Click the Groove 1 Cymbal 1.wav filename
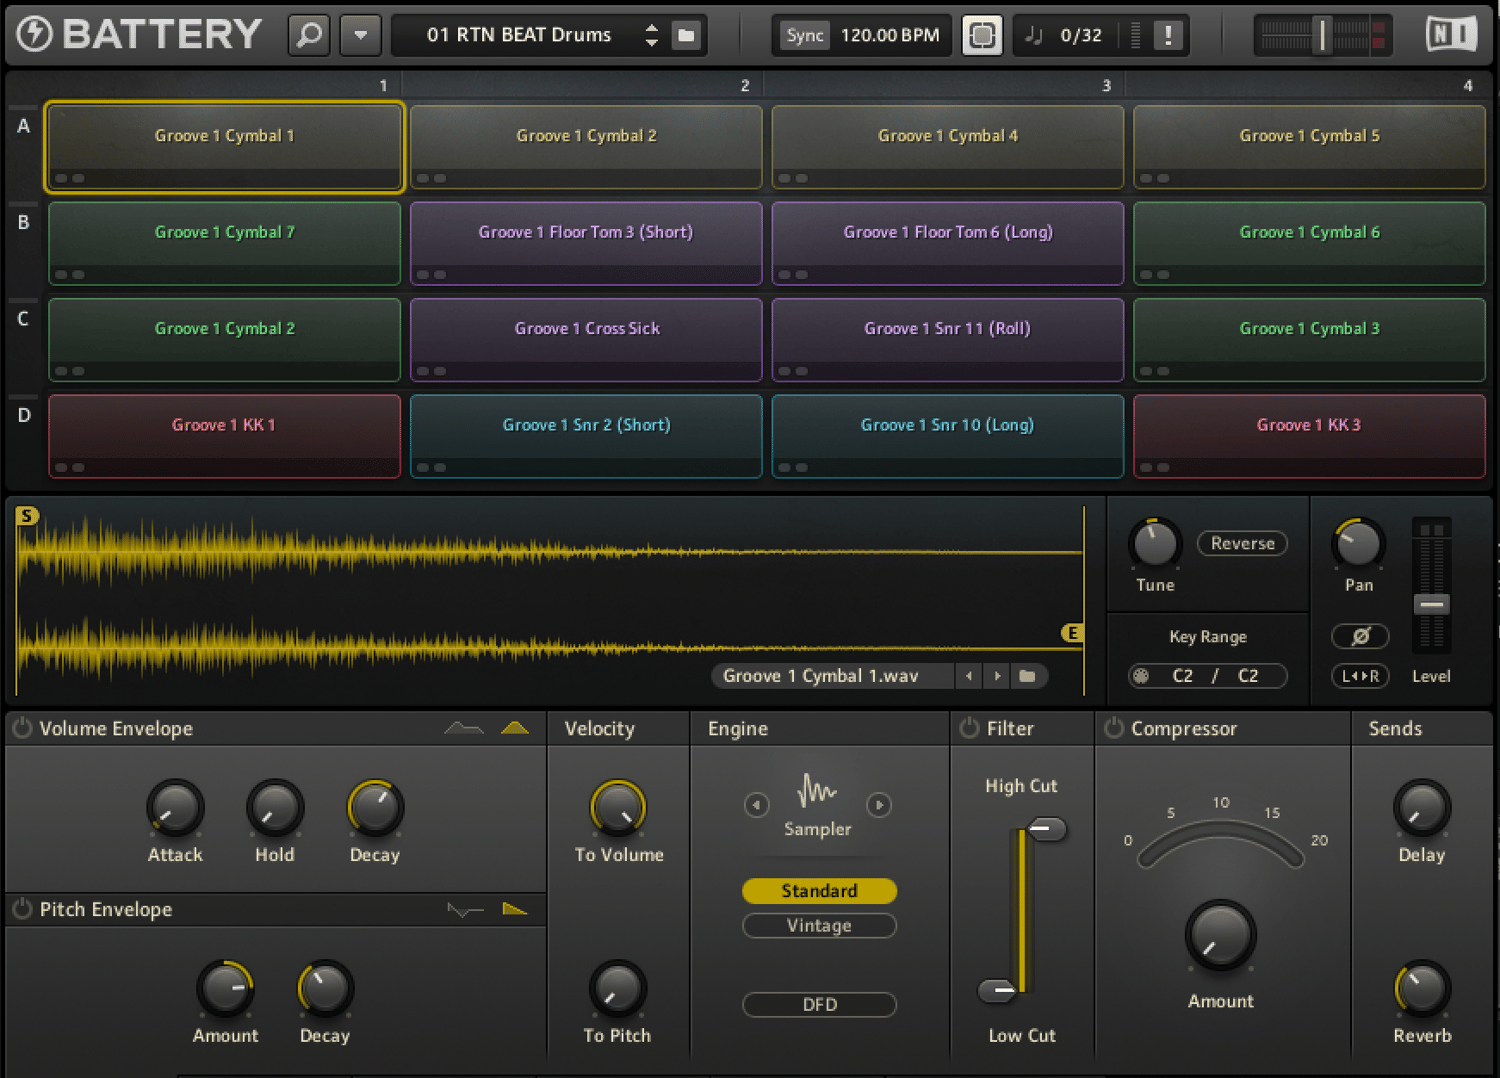The image size is (1500, 1078). pyautogui.click(x=820, y=676)
